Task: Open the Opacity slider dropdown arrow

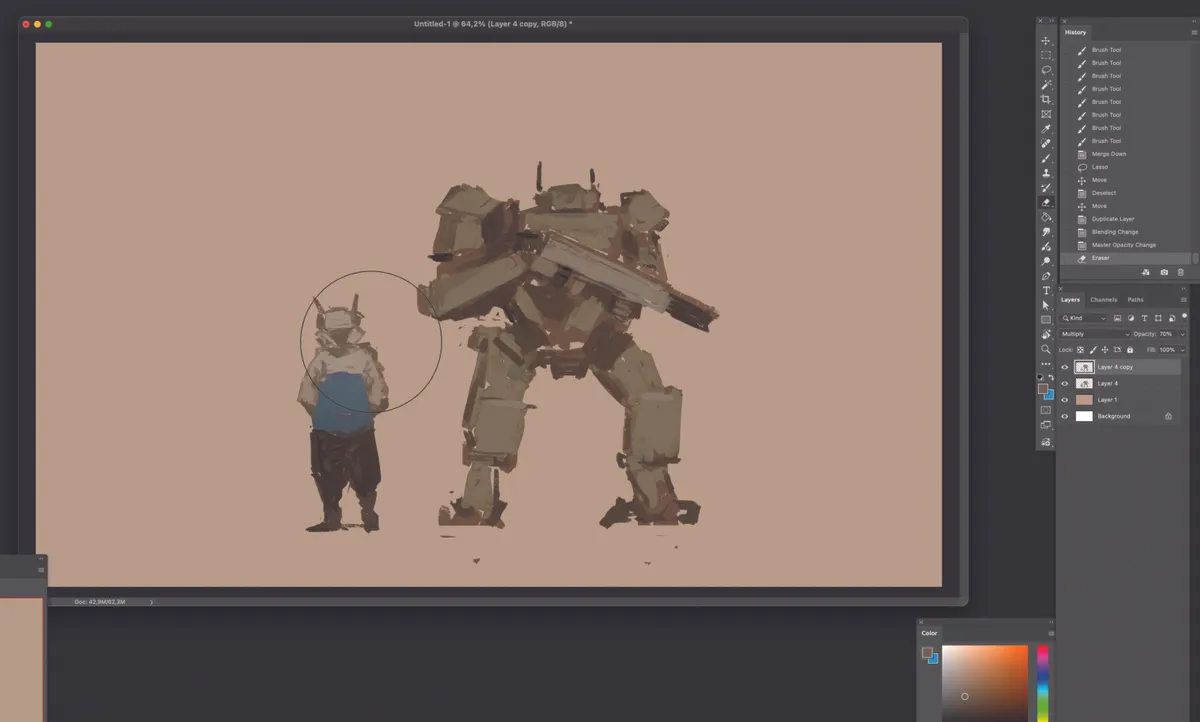Action: [x=1183, y=334]
